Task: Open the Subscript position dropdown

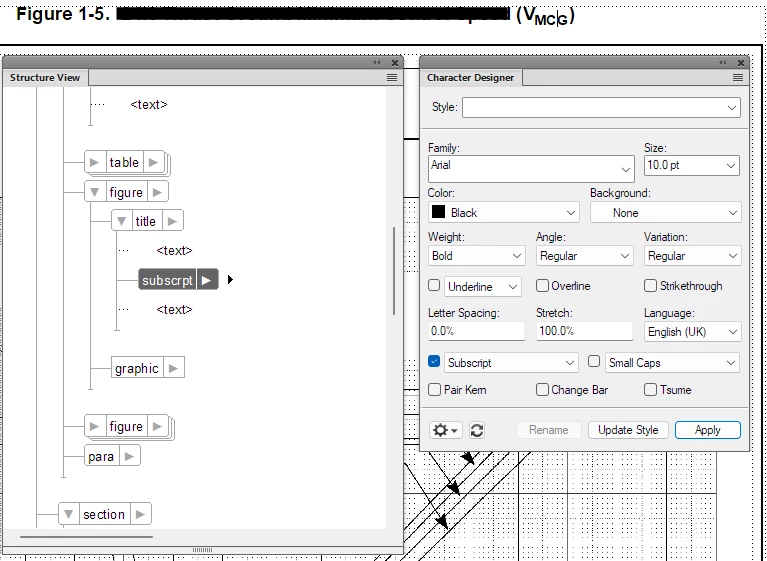Action: tap(511, 363)
